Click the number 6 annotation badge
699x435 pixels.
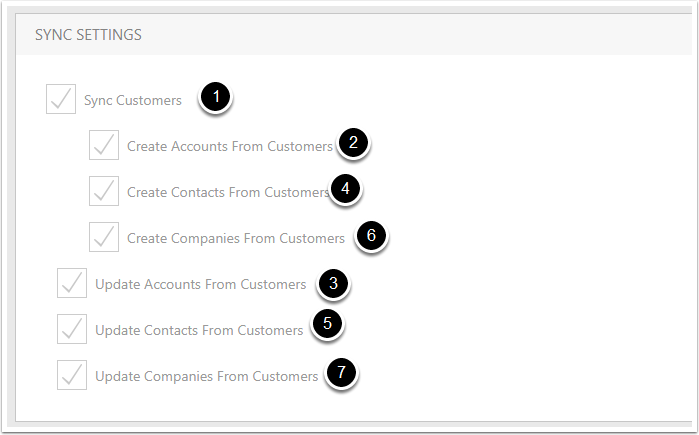371,235
